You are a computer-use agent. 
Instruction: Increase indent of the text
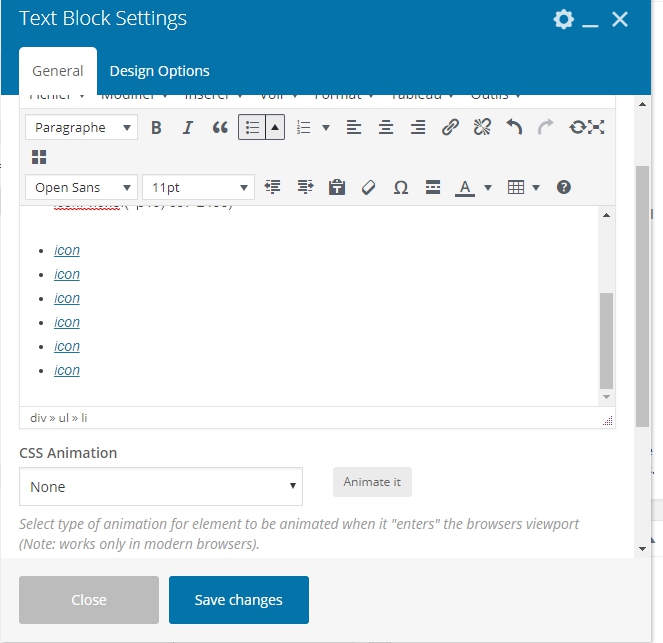(x=305, y=187)
